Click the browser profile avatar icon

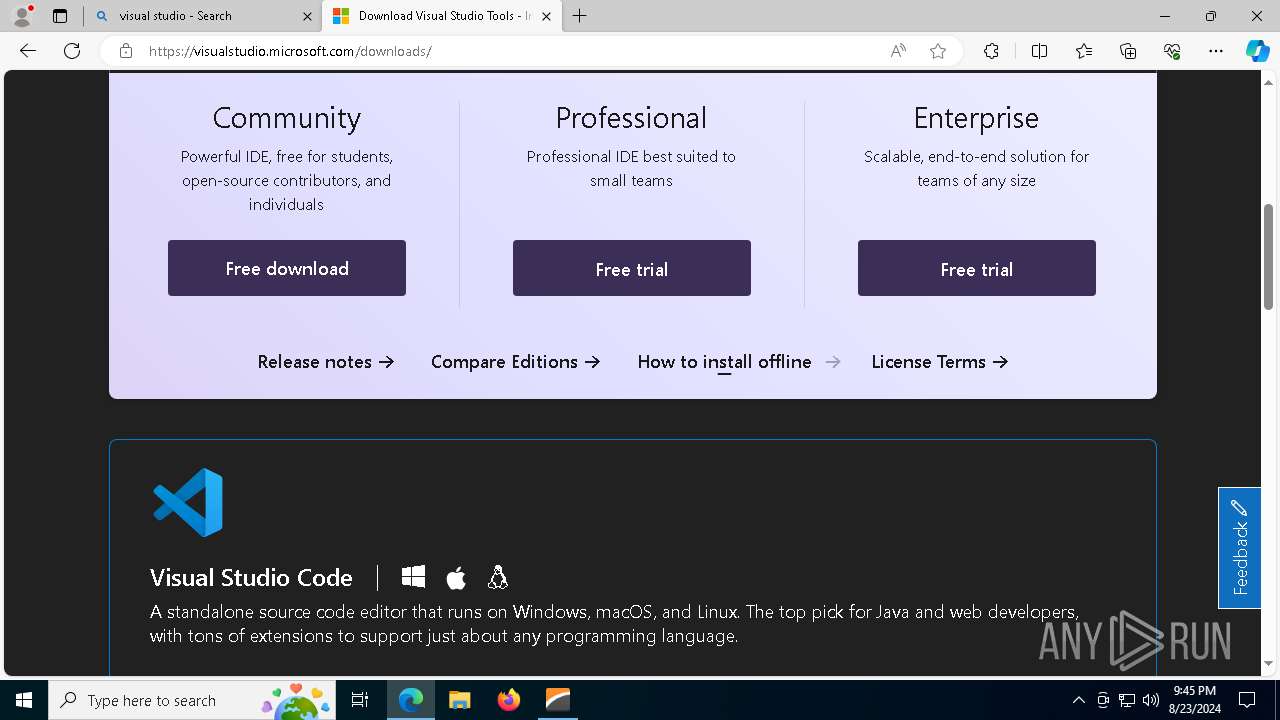point(22,16)
